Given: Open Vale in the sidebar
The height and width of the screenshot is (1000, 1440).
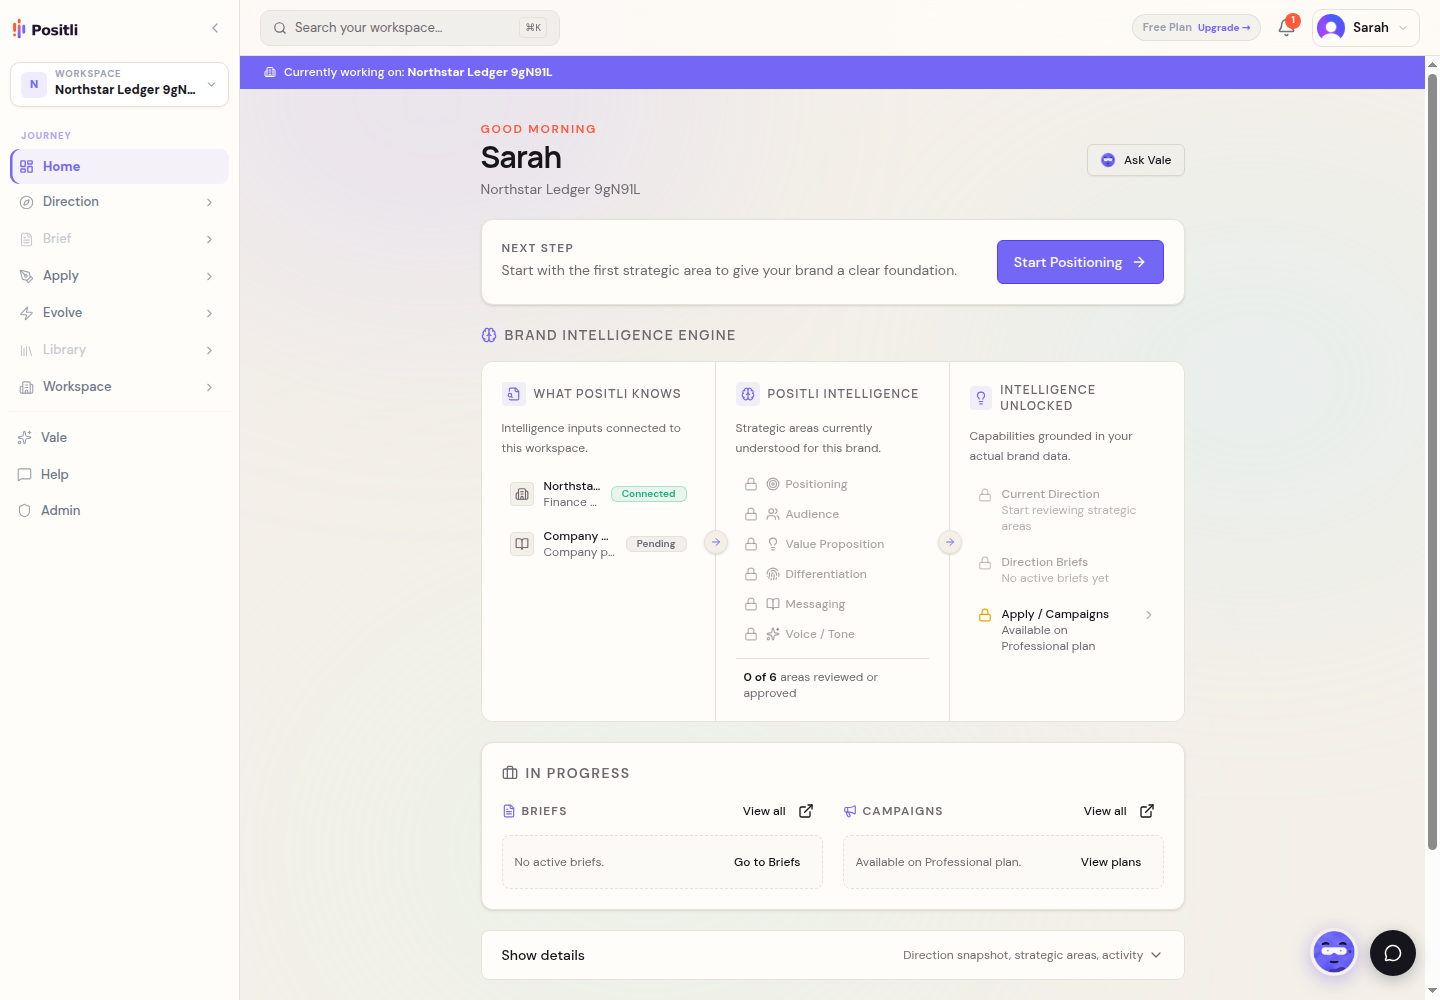Looking at the screenshot, I should [120, 437].
